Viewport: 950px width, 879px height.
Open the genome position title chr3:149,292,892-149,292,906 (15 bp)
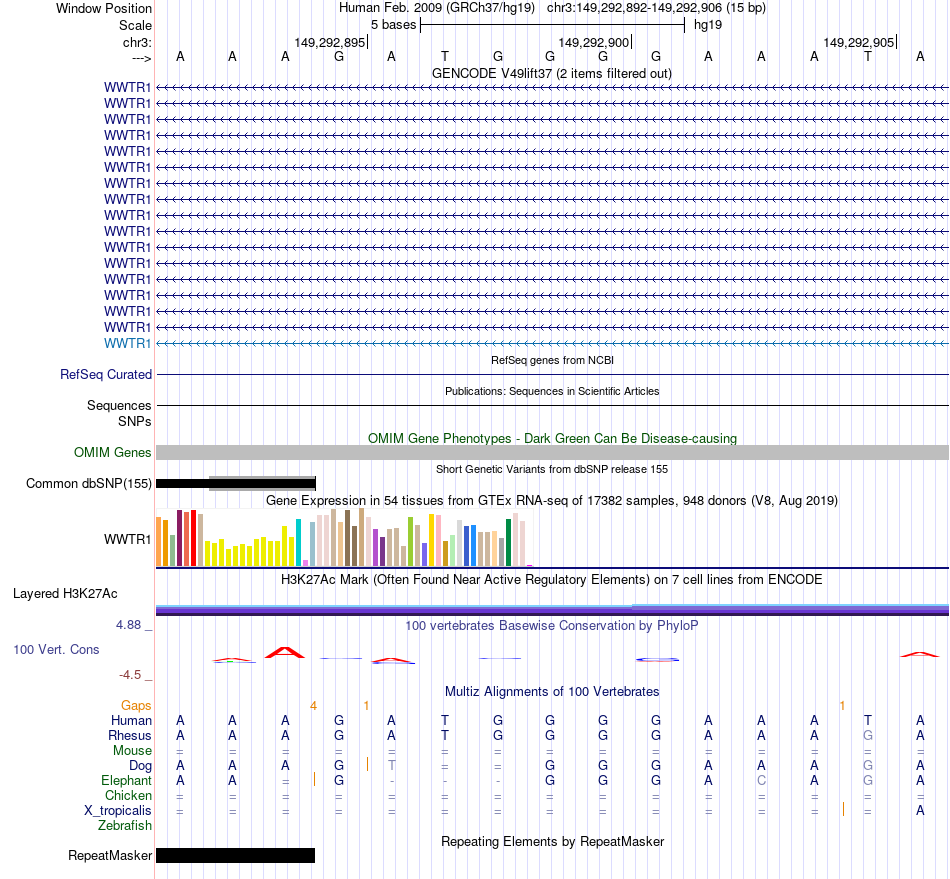tap(656, 8)
